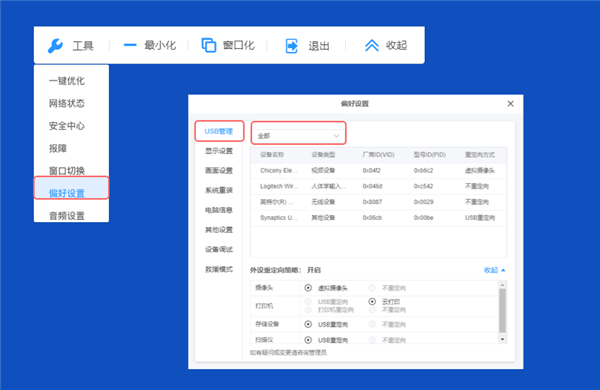This screenshot has height=390, width=600.
Task: Select 不重定向 radio for 摄像头
Action: pos(372,287)
